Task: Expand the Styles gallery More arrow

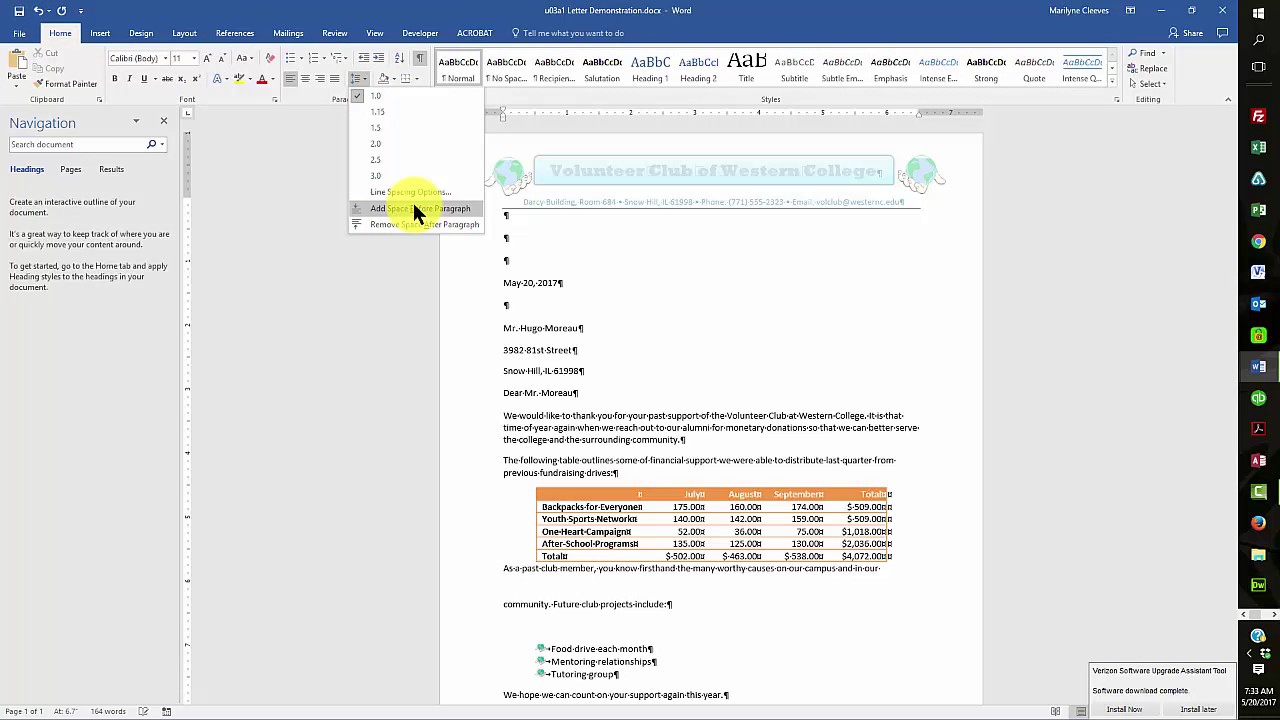Action: (x=1112, y=83)
